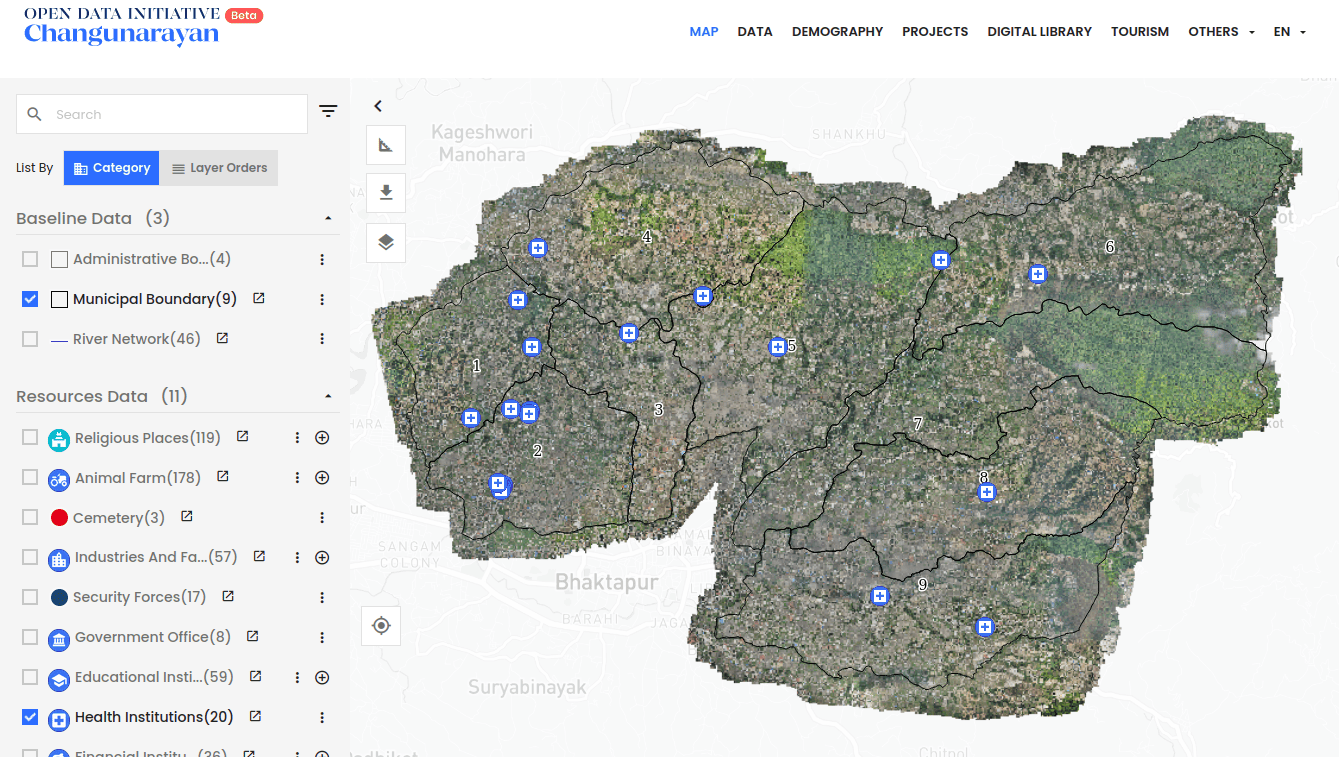Collapse the Baseline Data section

point(328,218)
